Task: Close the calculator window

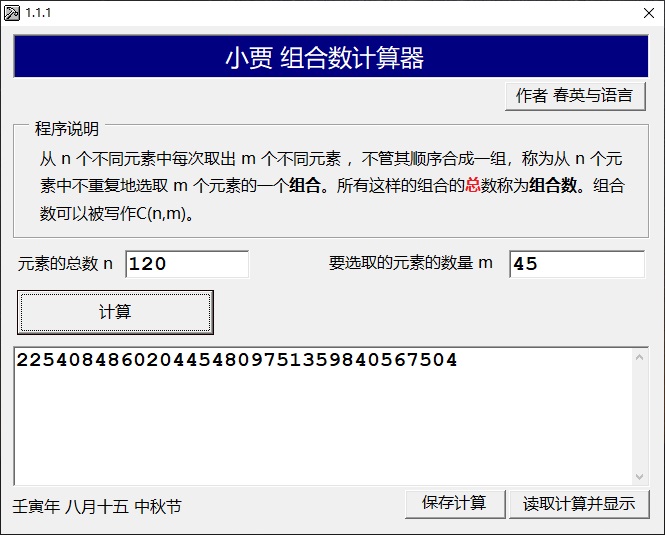Action: [647, 12]
